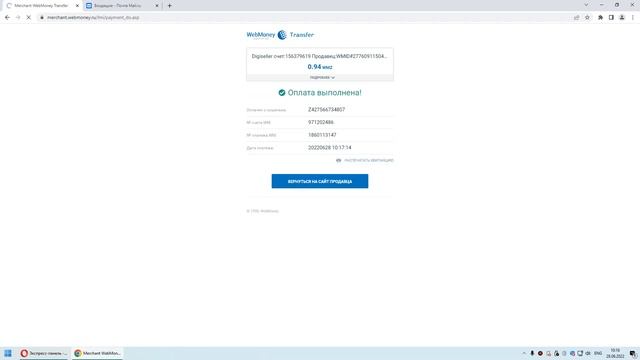640x360 pixels.
Task: Open the Windows notification center icon
Action: coord(633,353)
